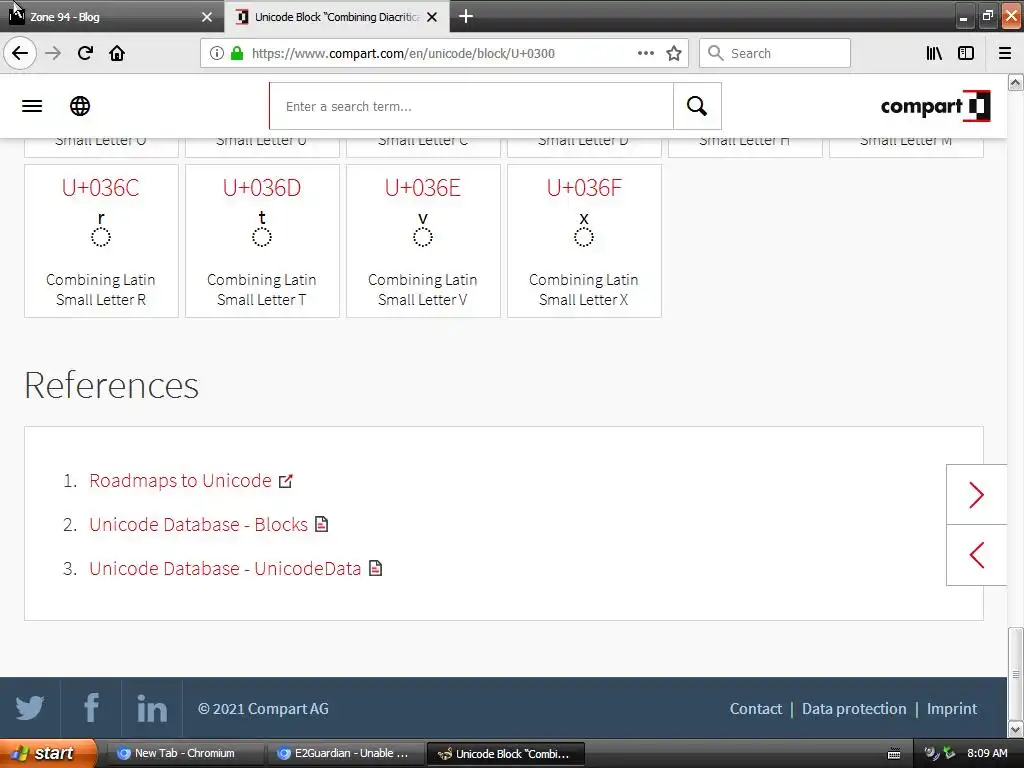1024x768 pixels.
Task: Open the U+036C Combining Latin Small Letter R card
Action: tap(101, 240)
